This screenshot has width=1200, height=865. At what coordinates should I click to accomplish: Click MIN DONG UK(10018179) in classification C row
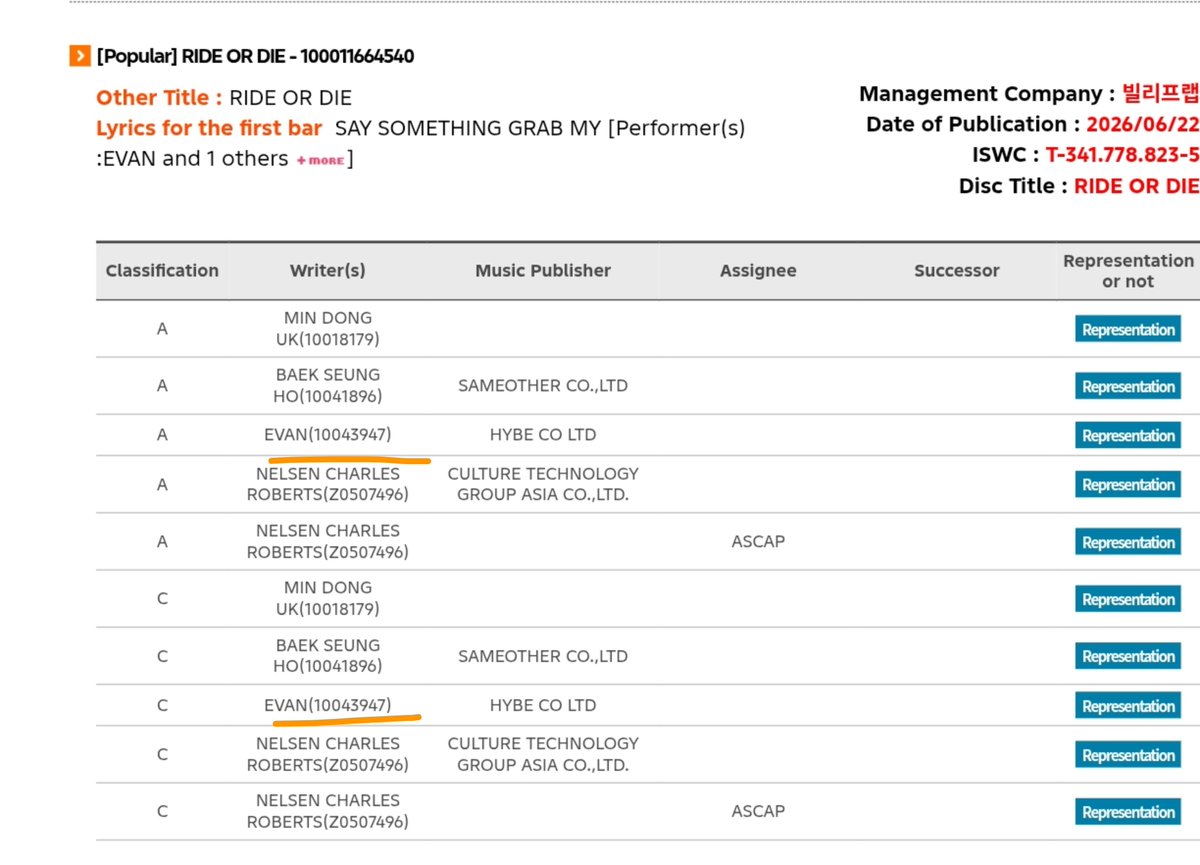click(328, 598)
